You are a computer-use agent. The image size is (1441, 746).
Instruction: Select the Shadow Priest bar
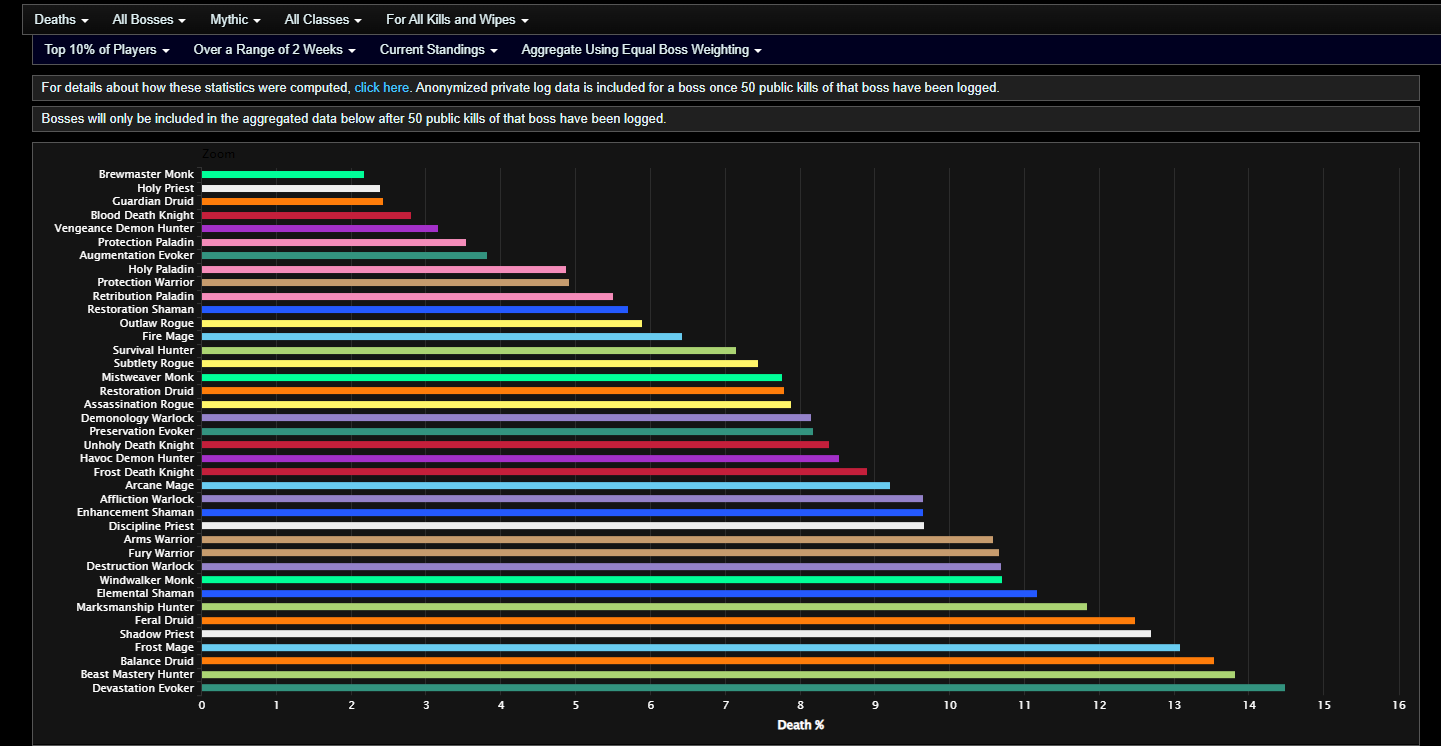pyautogui.click(x=676, y=634)
